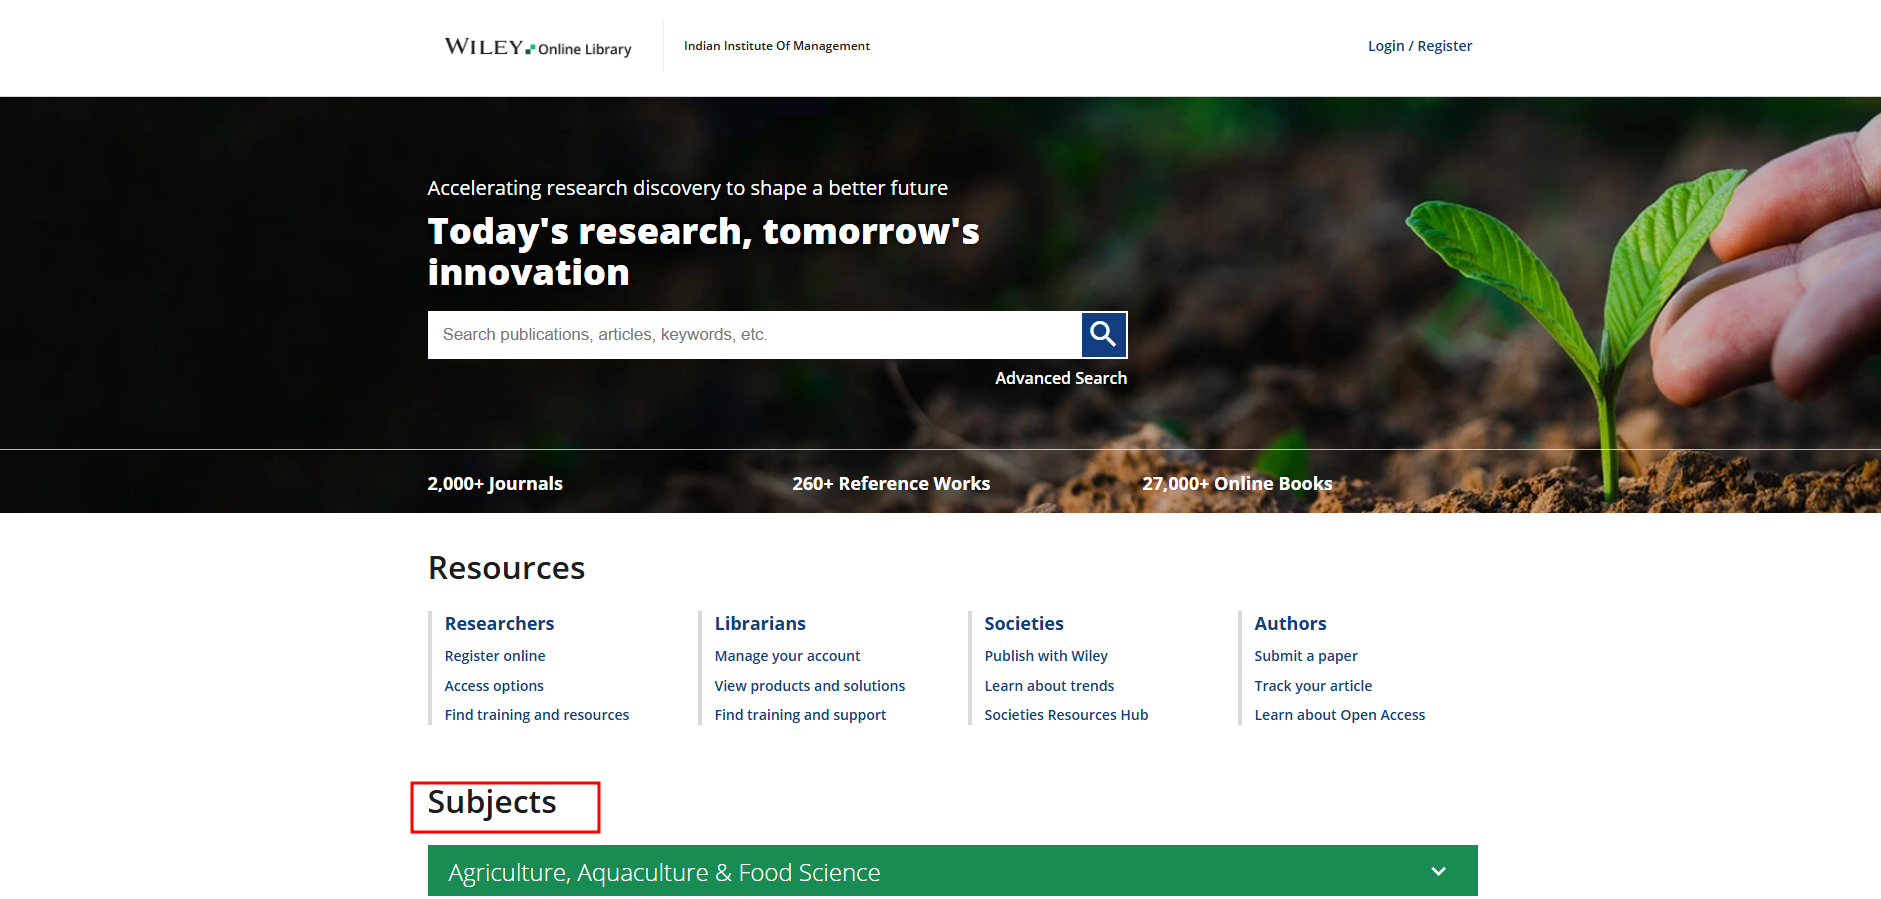The width and height of the screenshot is (1881, 899).
Task: Select Learn about Open Access
Action: [x=1339, y=715]
